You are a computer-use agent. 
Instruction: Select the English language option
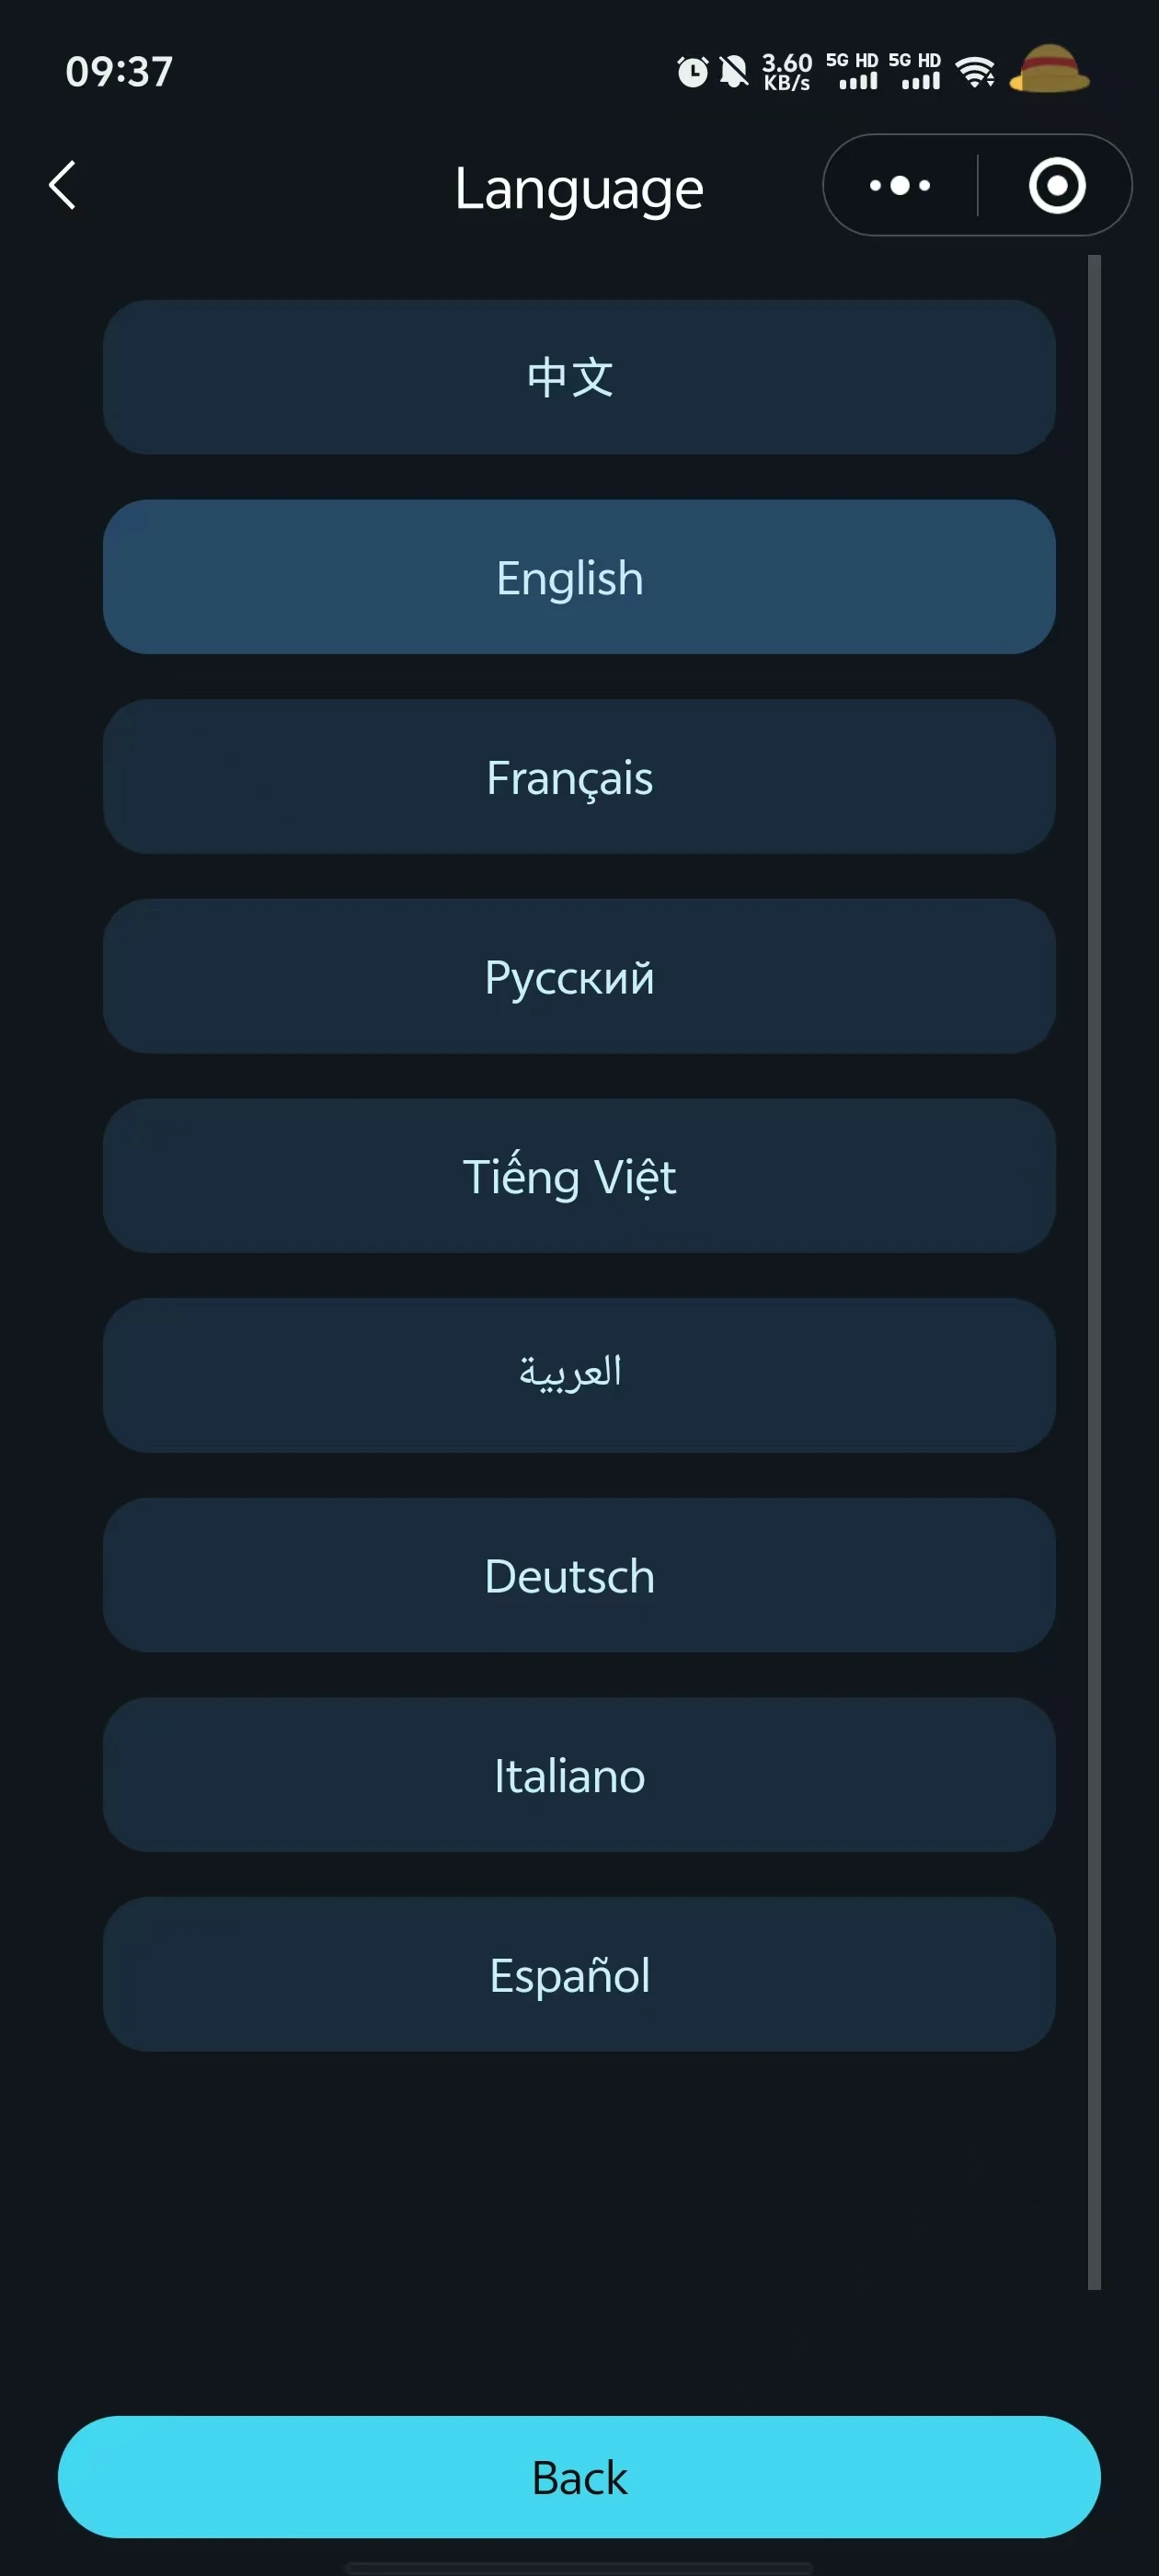coord(579,578)
